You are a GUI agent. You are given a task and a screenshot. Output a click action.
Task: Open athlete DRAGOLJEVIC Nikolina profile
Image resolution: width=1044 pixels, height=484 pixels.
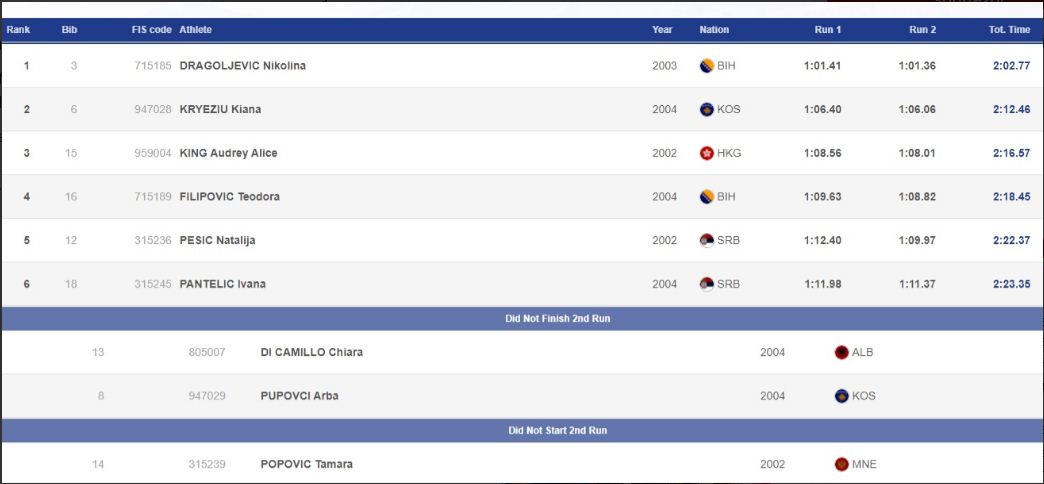pos(242,66)
